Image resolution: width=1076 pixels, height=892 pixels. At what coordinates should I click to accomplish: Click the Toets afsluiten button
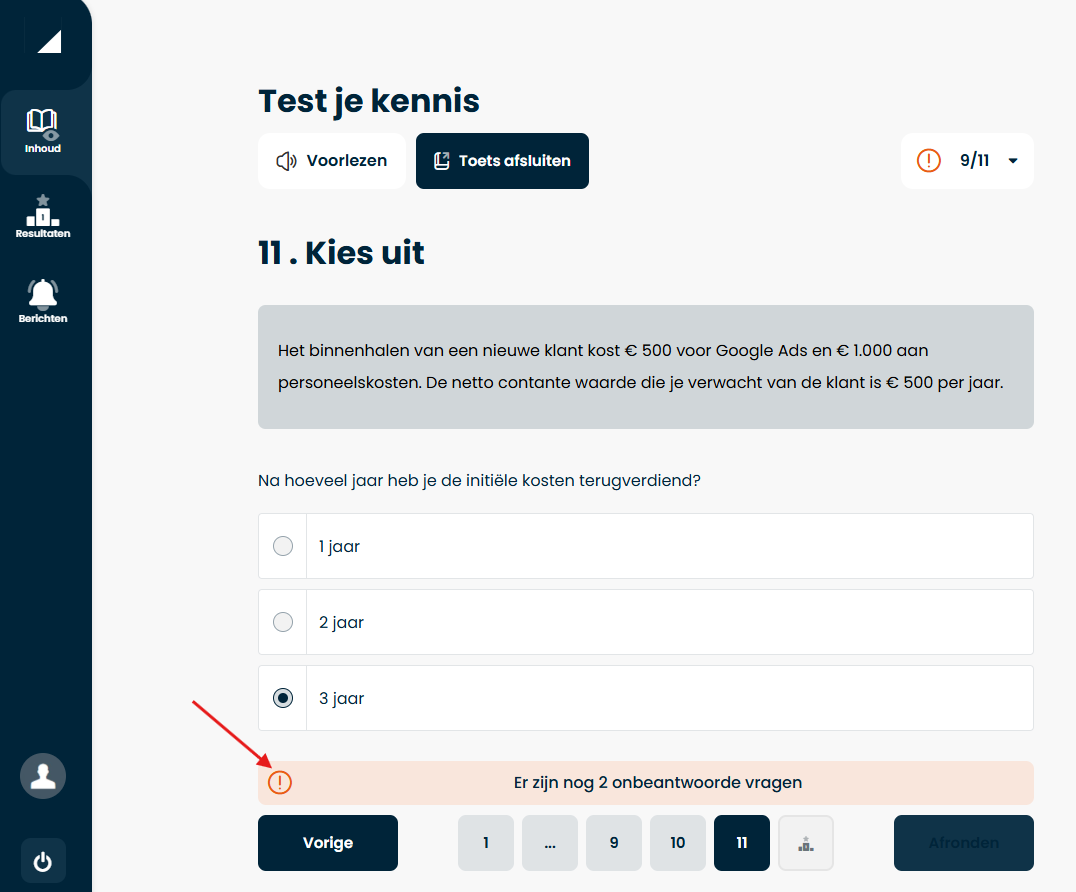pyautogui.click(x=502, y=161)
